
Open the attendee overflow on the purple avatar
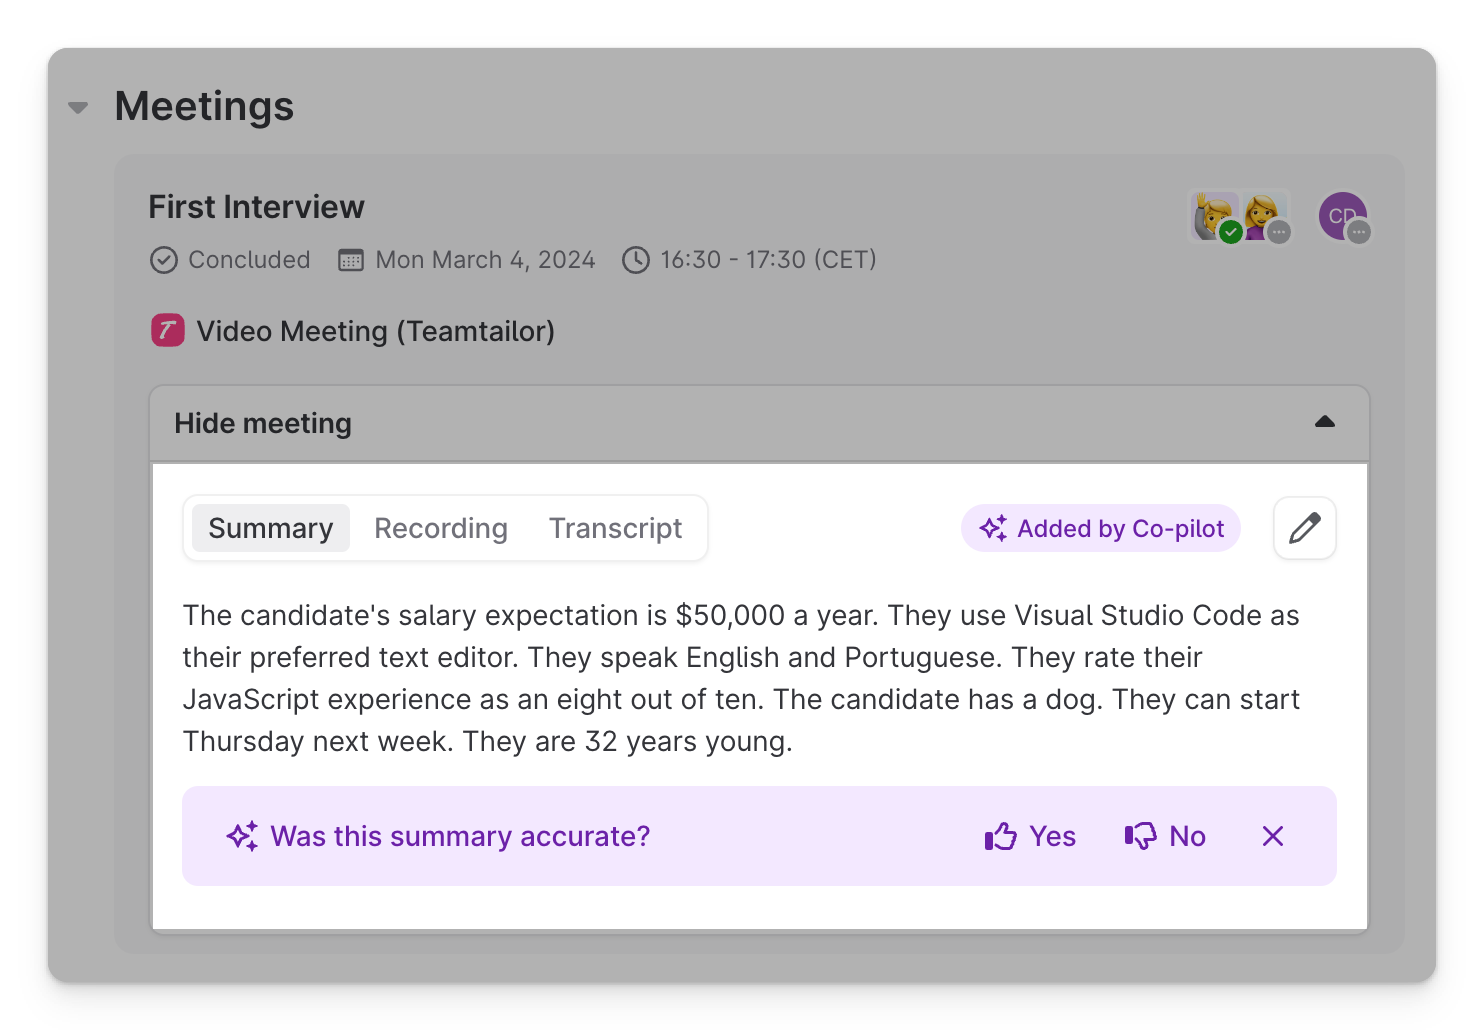(x=1357, y=232)
